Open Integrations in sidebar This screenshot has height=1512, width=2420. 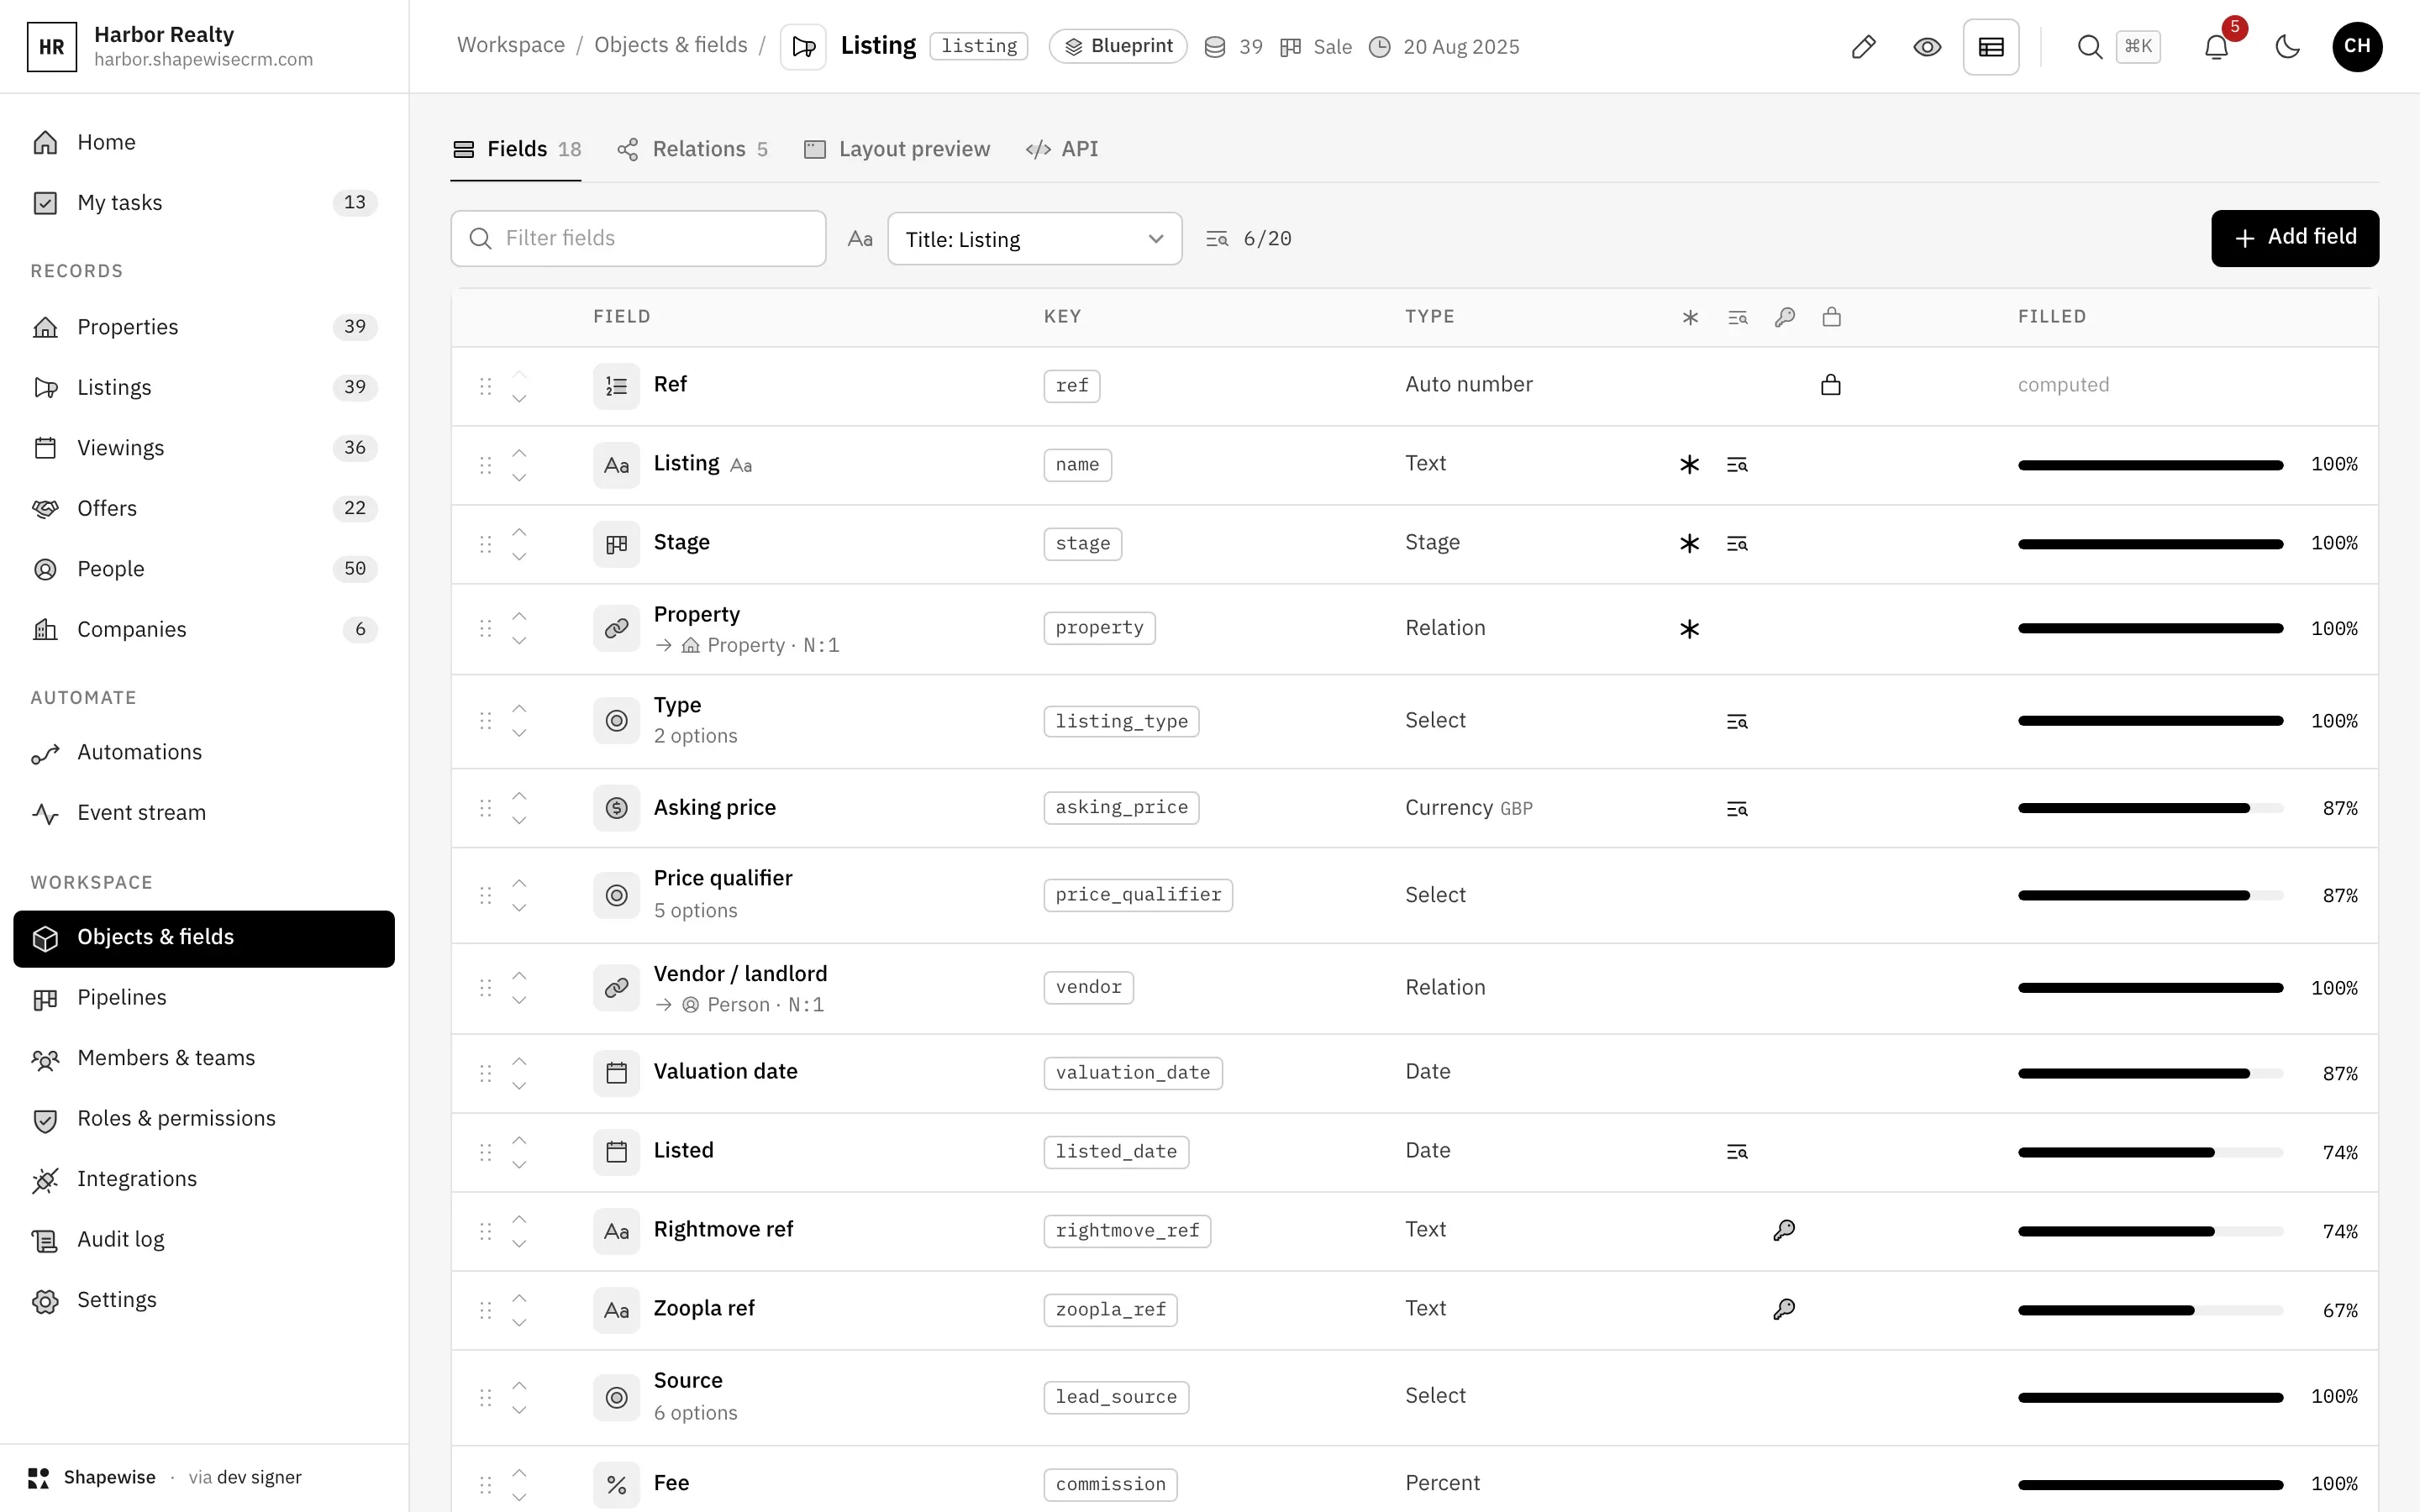click(204, 1179)
